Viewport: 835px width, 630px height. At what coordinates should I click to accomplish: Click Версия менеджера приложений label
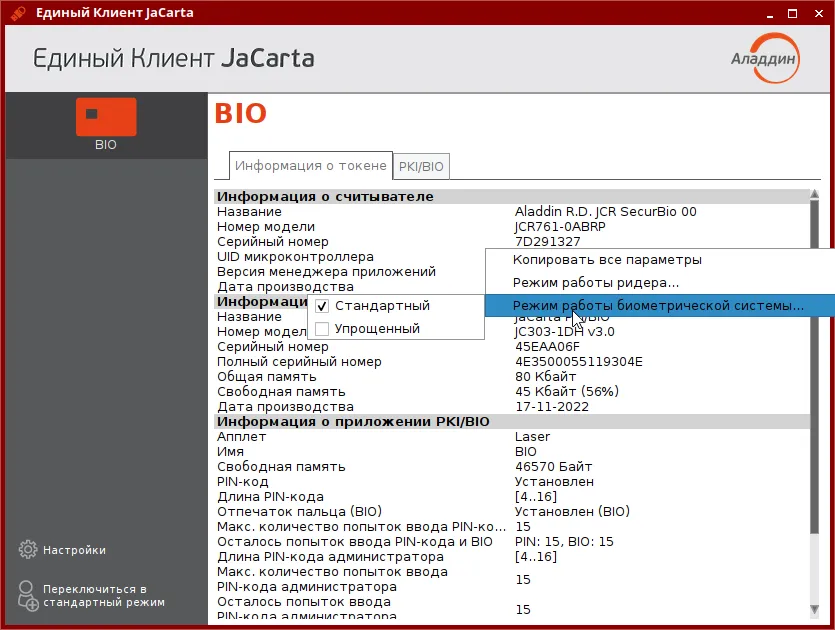pyautogui.click(x=326, y=272)
